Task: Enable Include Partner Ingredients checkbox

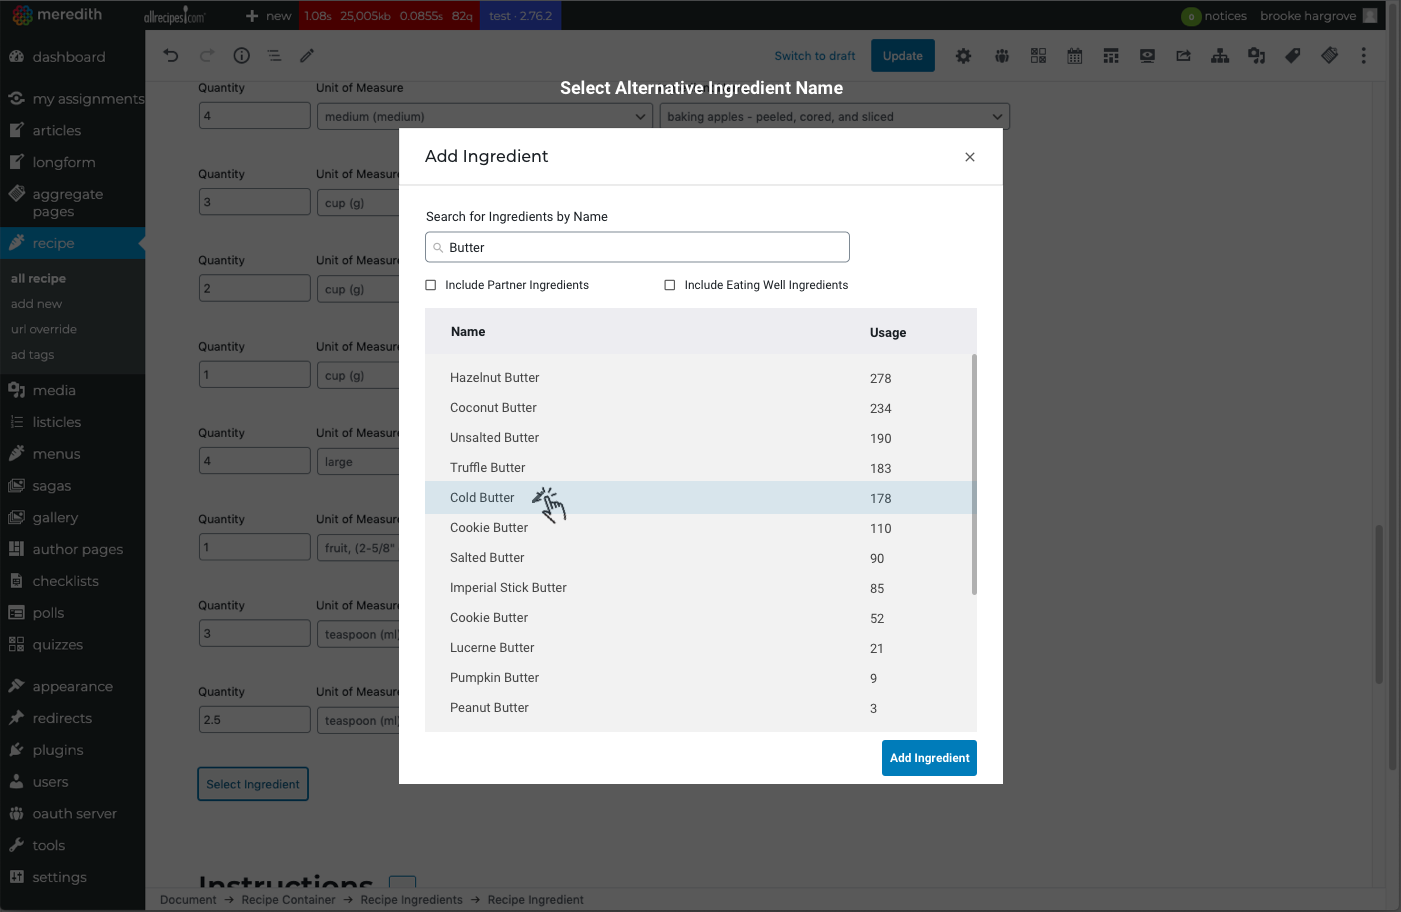Action: pyautogui.click(x=431, y=285)
